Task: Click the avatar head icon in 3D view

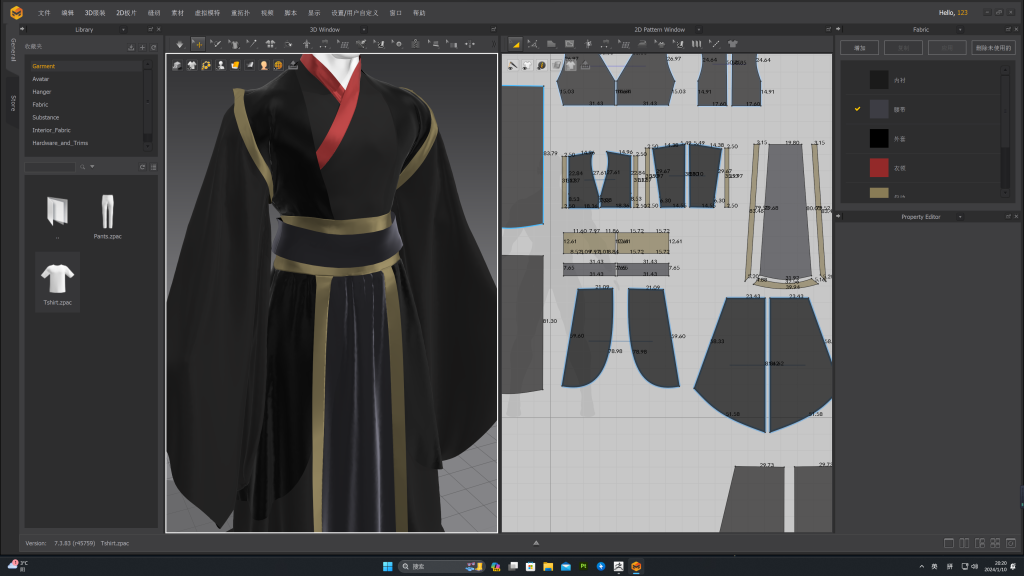Action: 264,65
